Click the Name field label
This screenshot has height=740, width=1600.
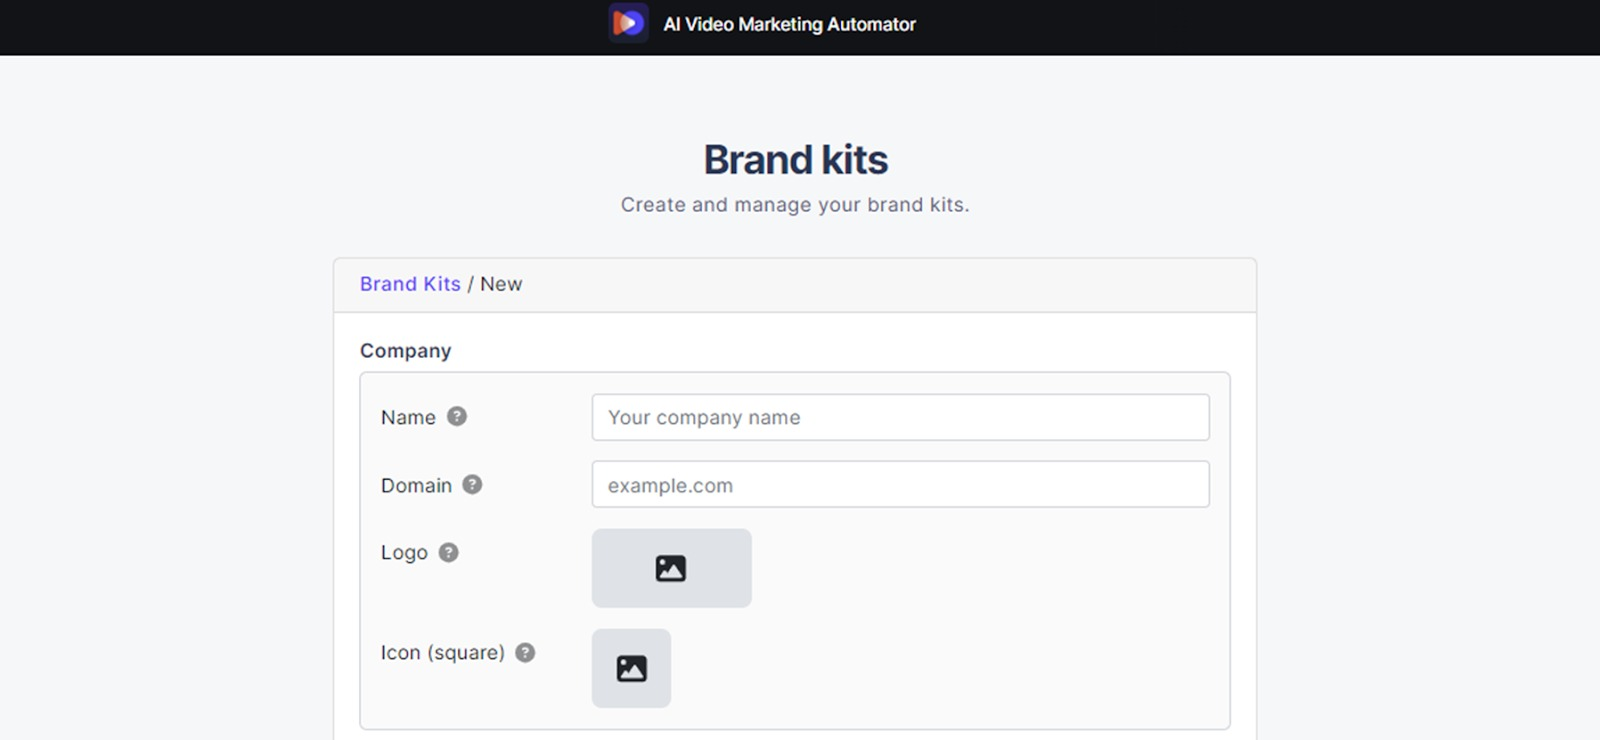tap(408, 418)
